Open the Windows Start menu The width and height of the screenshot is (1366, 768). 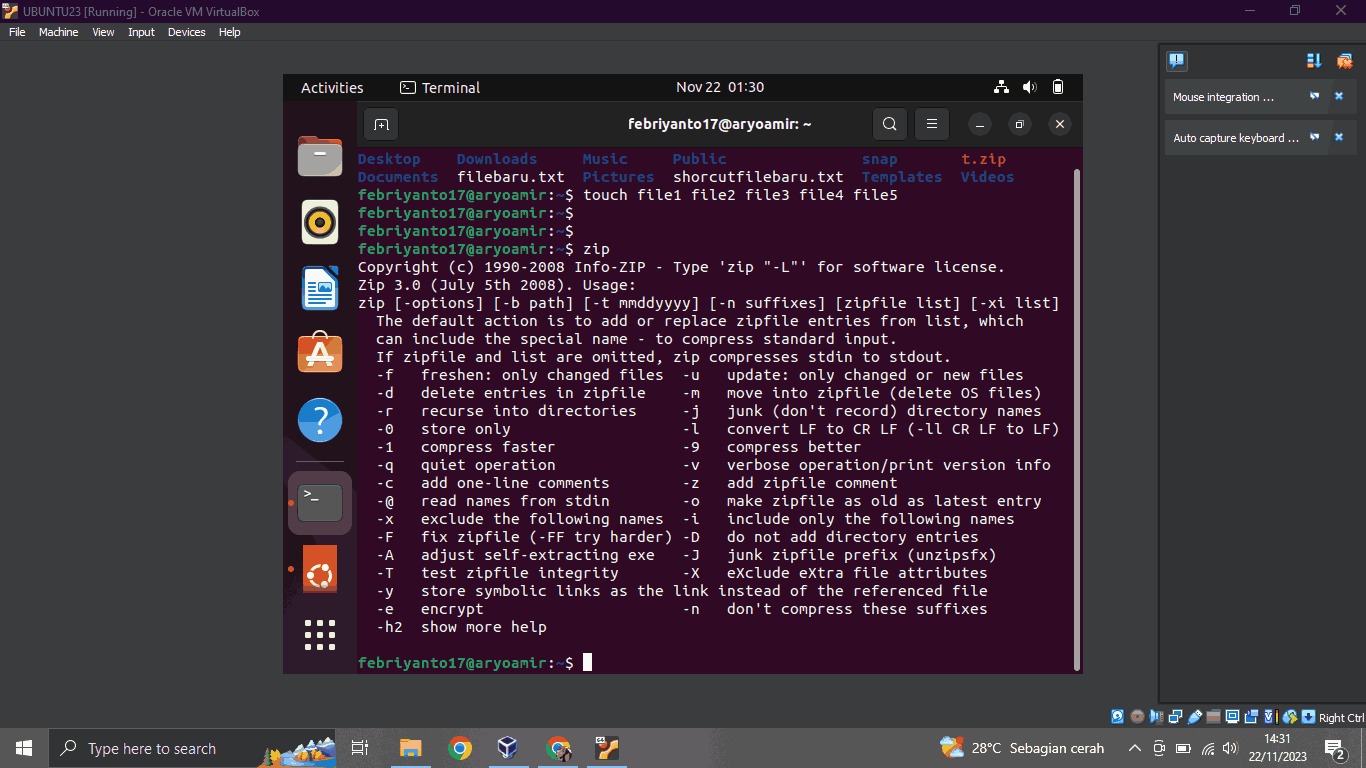[24, 748]
